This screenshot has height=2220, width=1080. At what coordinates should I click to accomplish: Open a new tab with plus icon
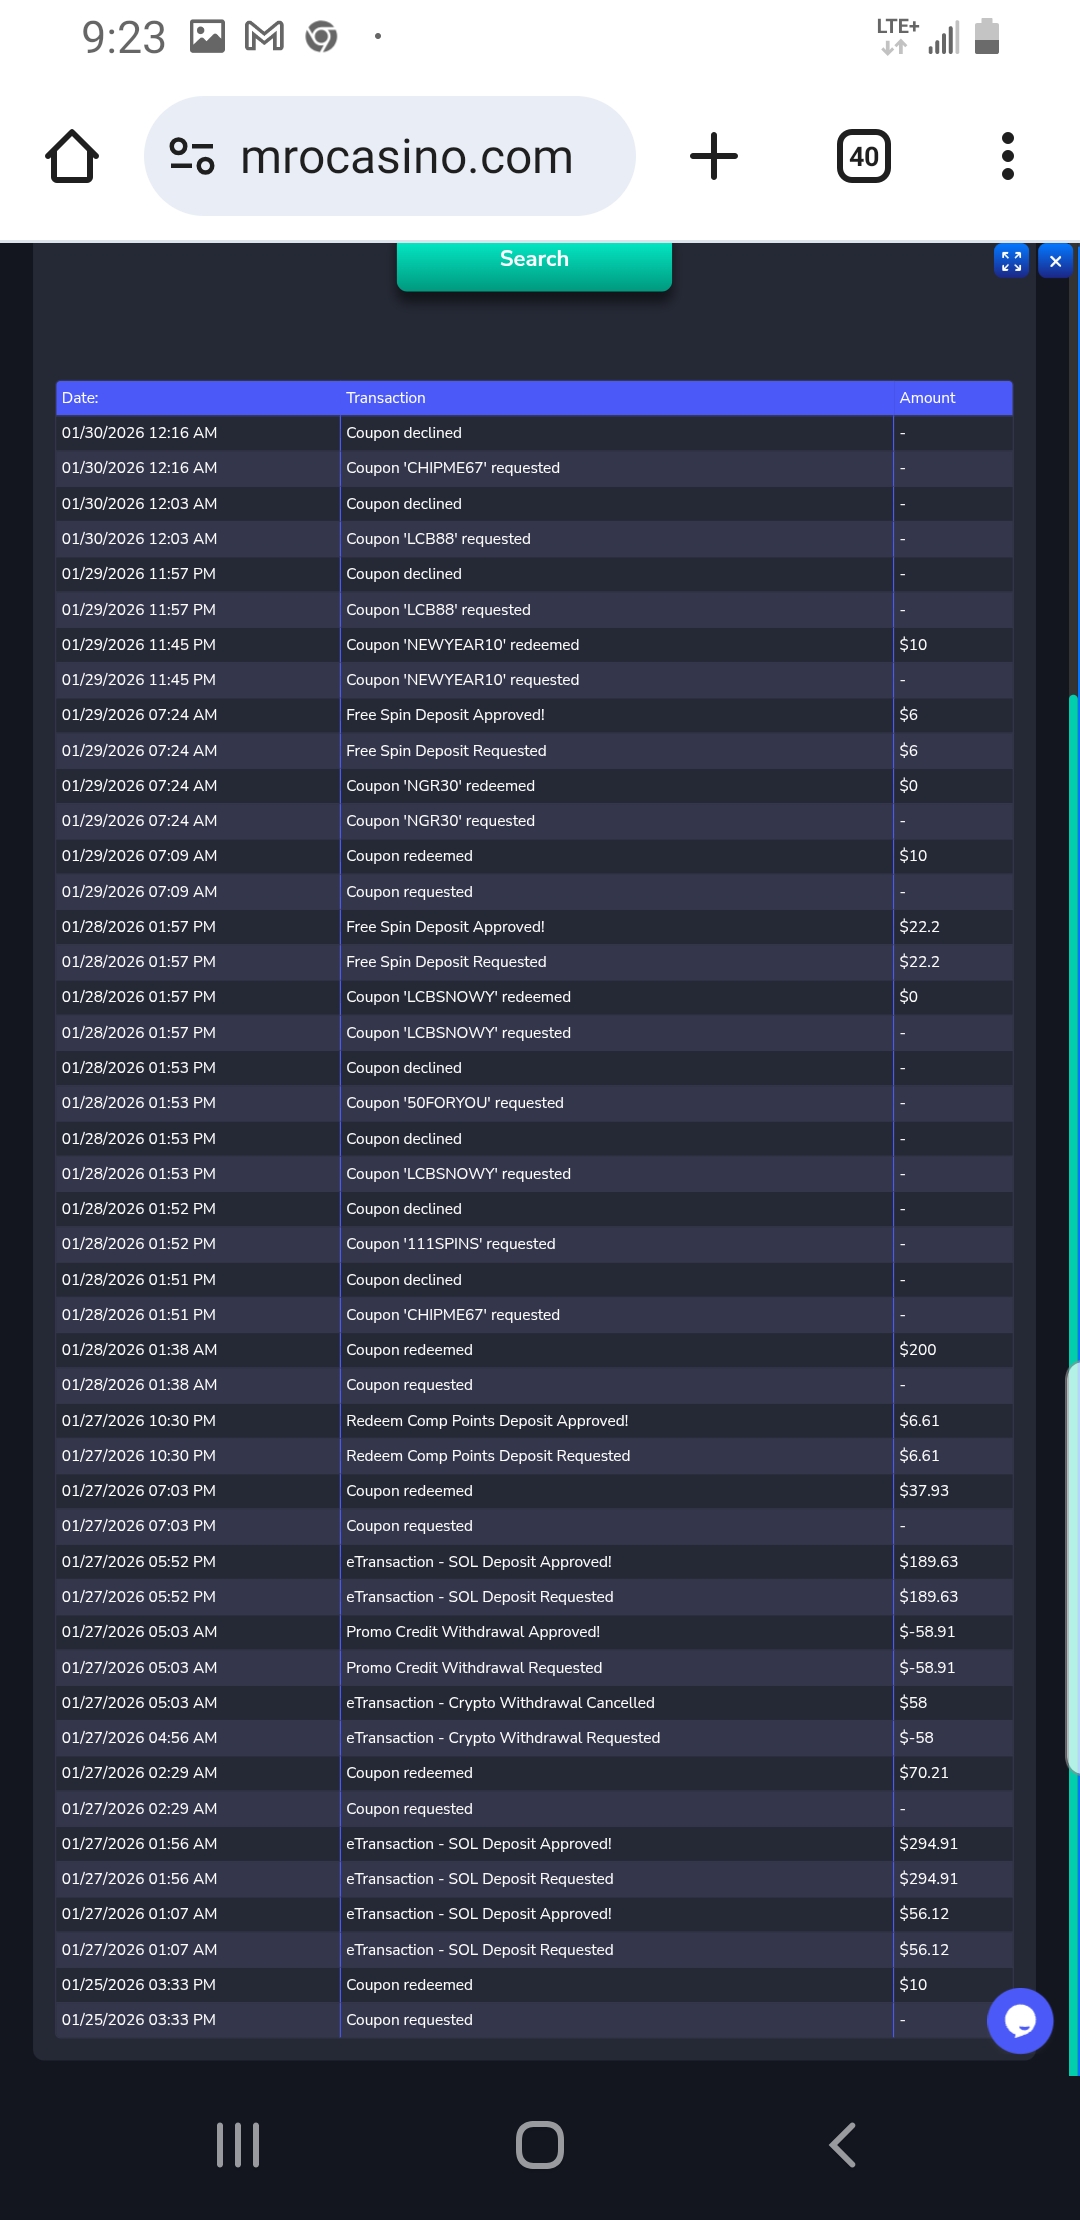714,157
